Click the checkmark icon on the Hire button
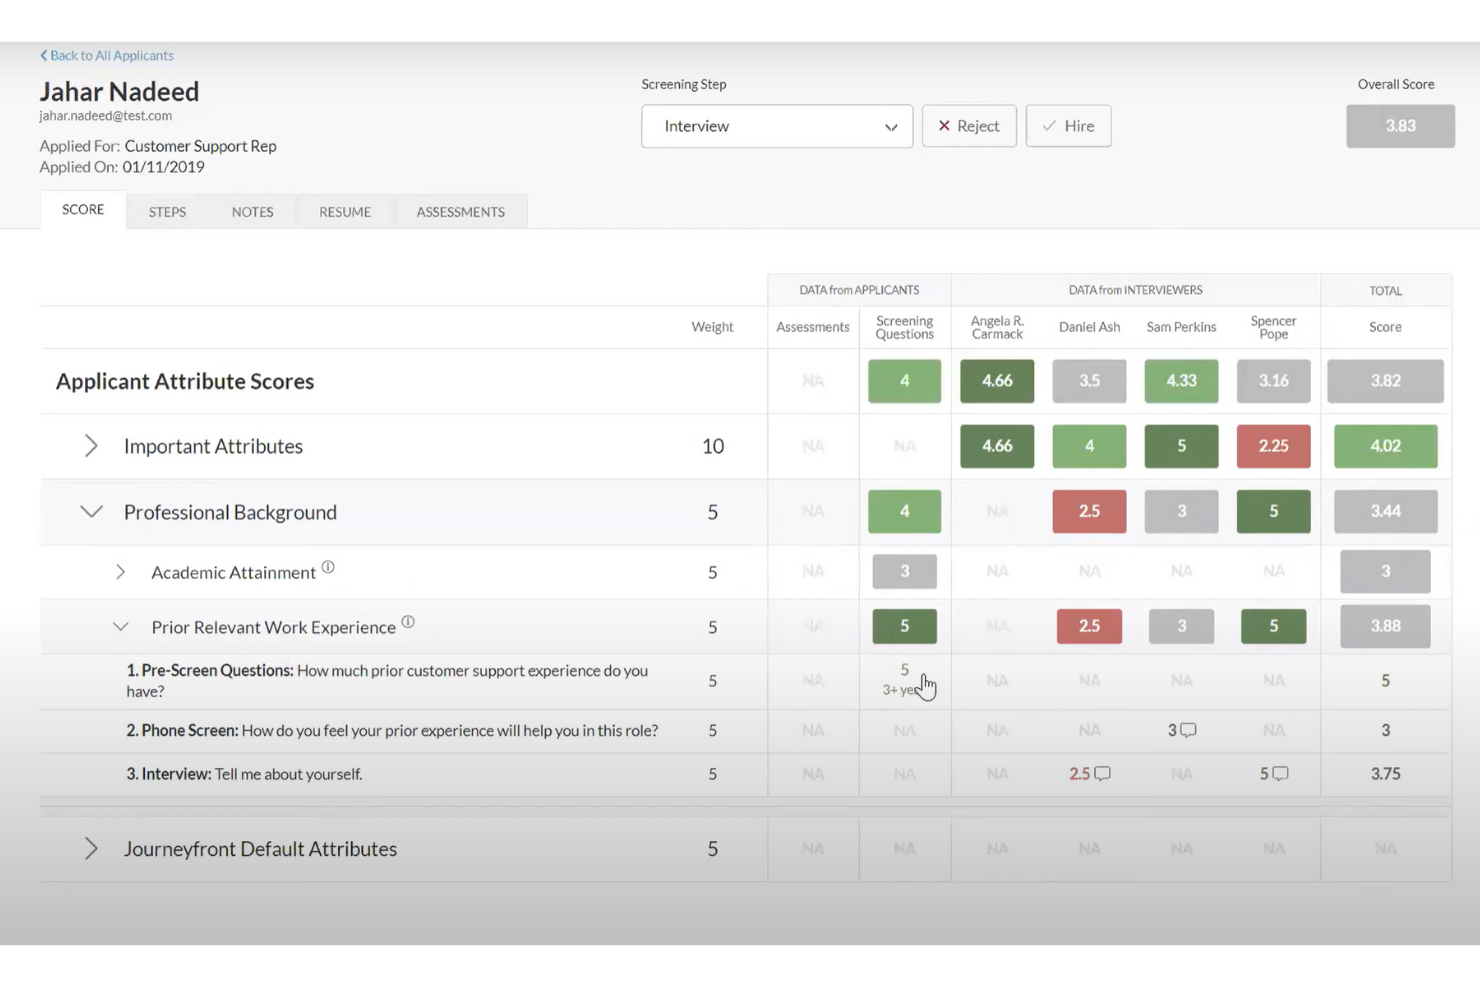 (1048, 126)
